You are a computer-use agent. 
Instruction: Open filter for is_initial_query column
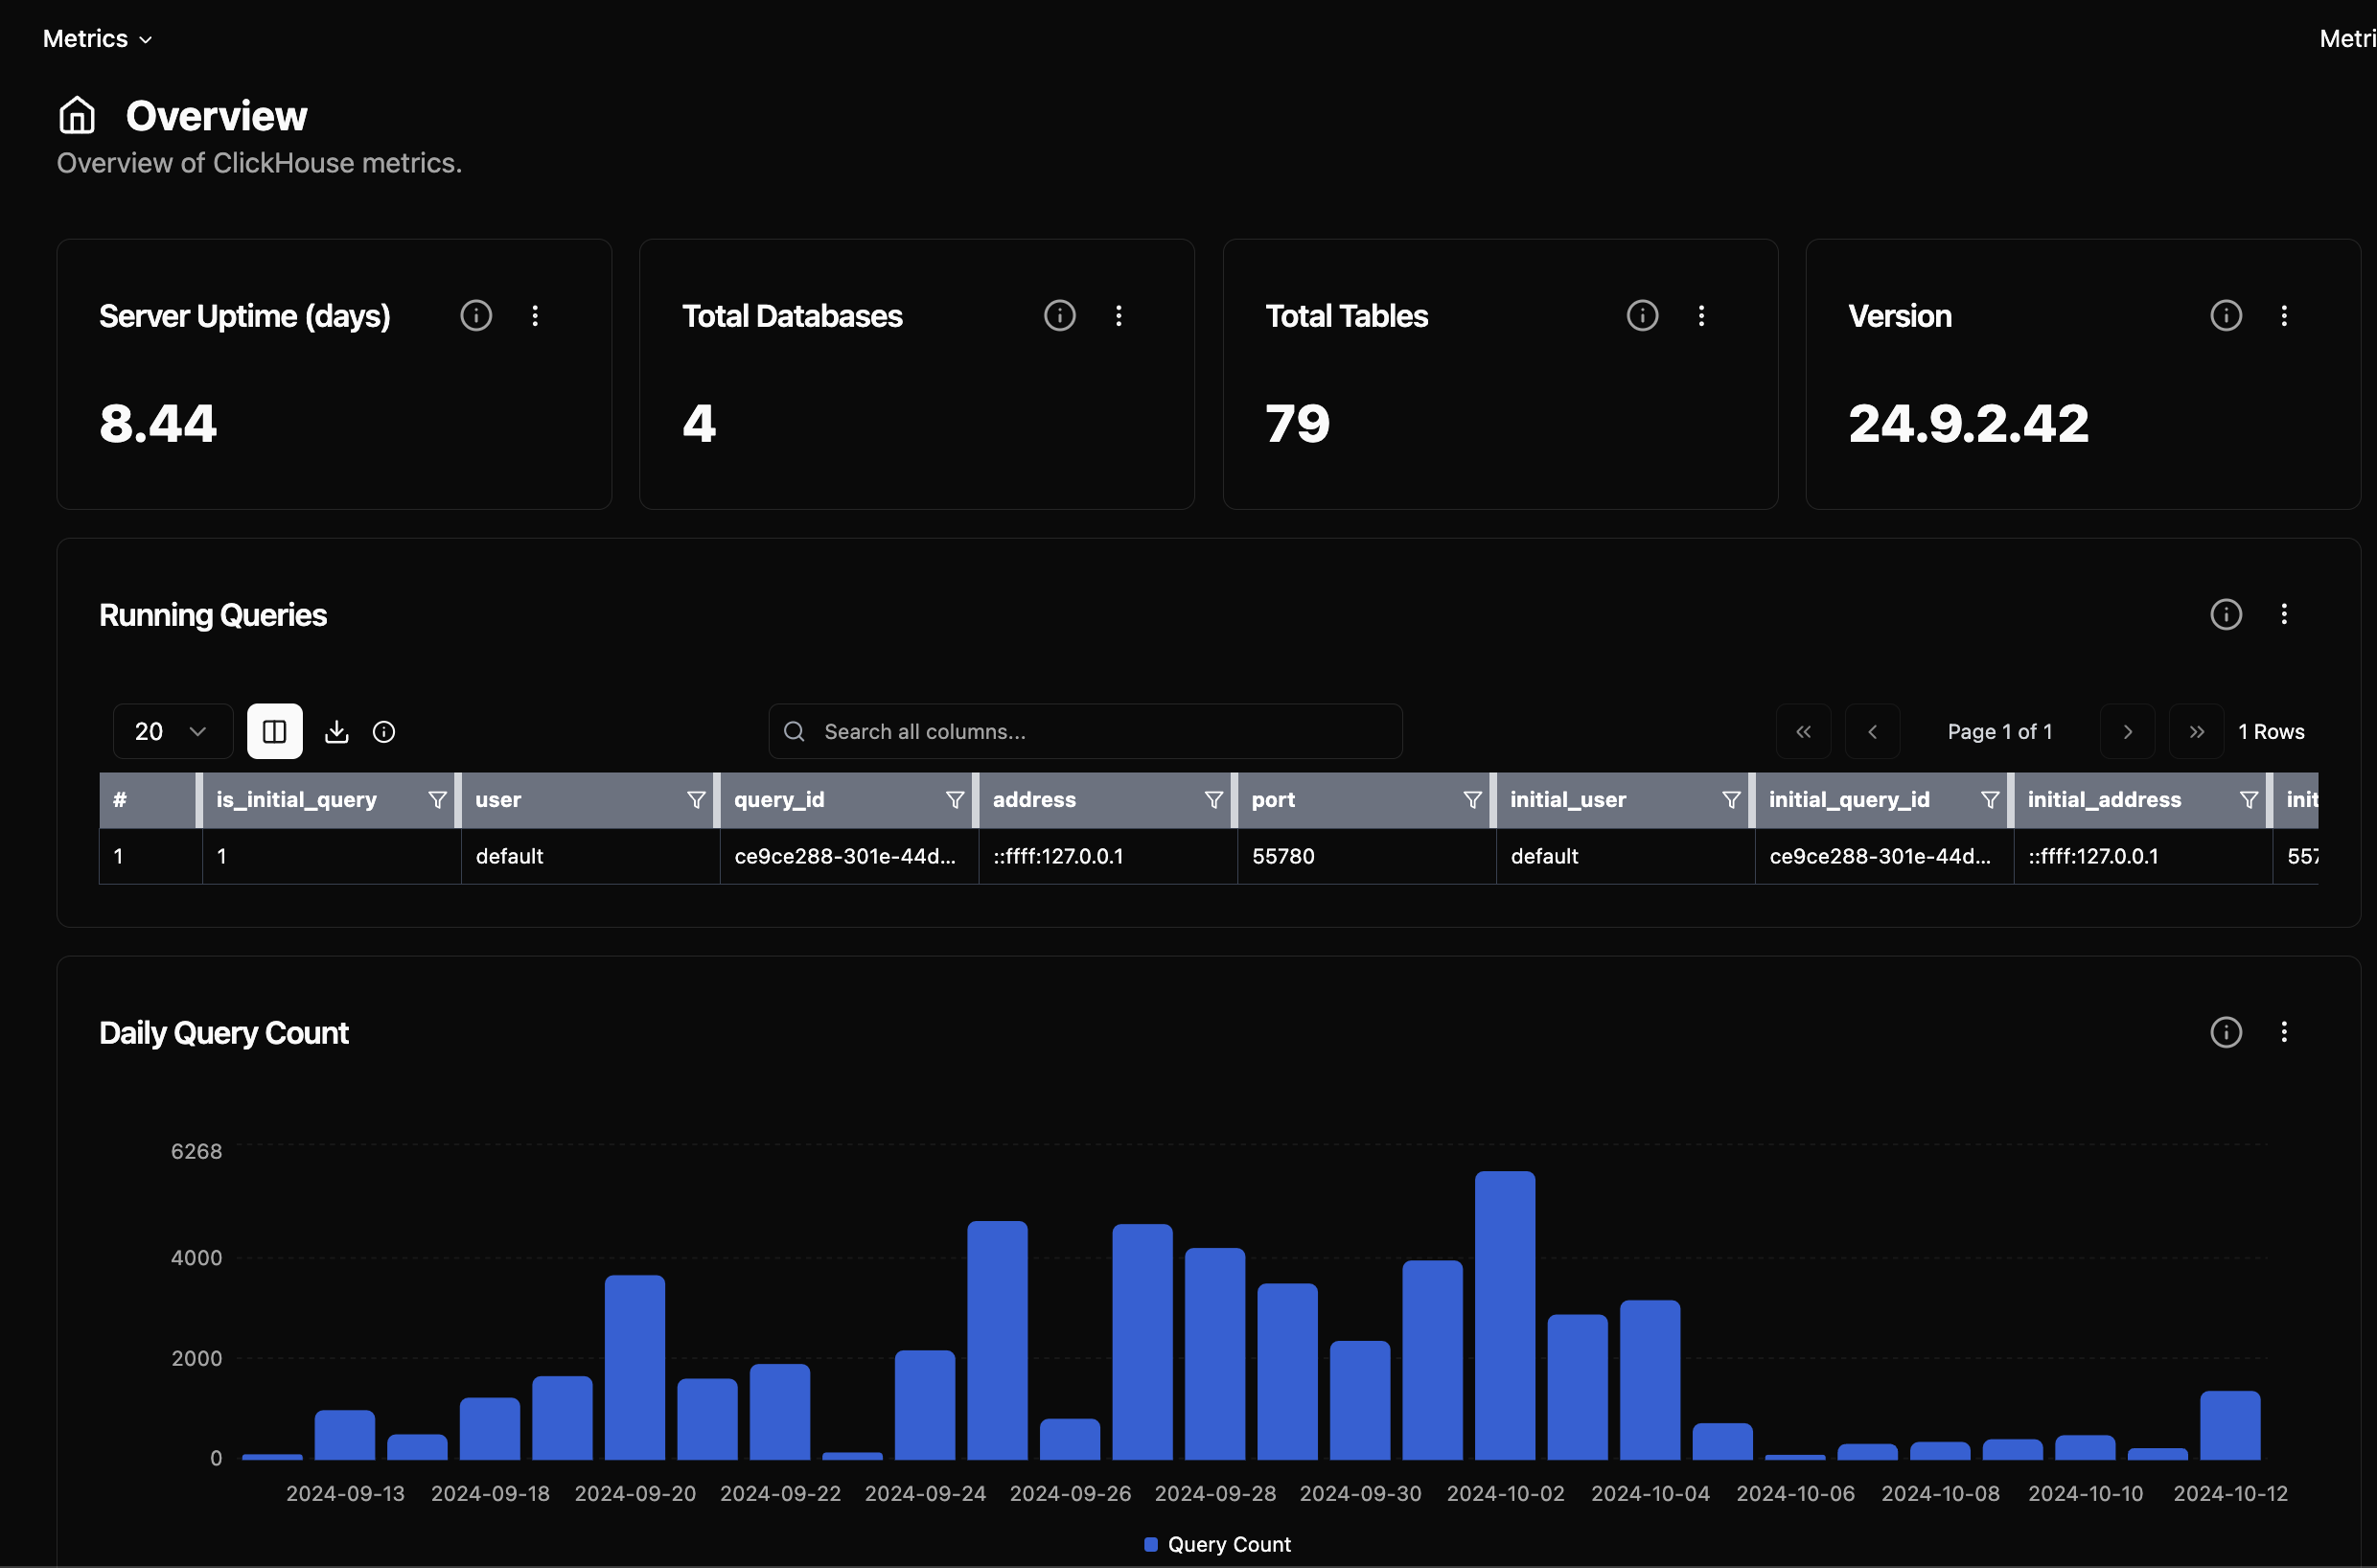pyautogui.click(x=437, y=800)
